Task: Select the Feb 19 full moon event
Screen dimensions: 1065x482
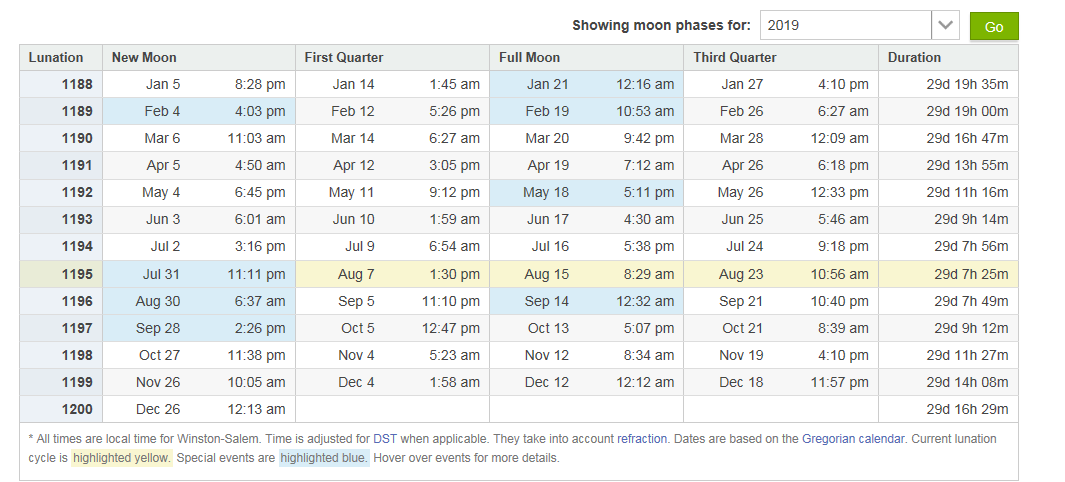Action: pos(586,111)
